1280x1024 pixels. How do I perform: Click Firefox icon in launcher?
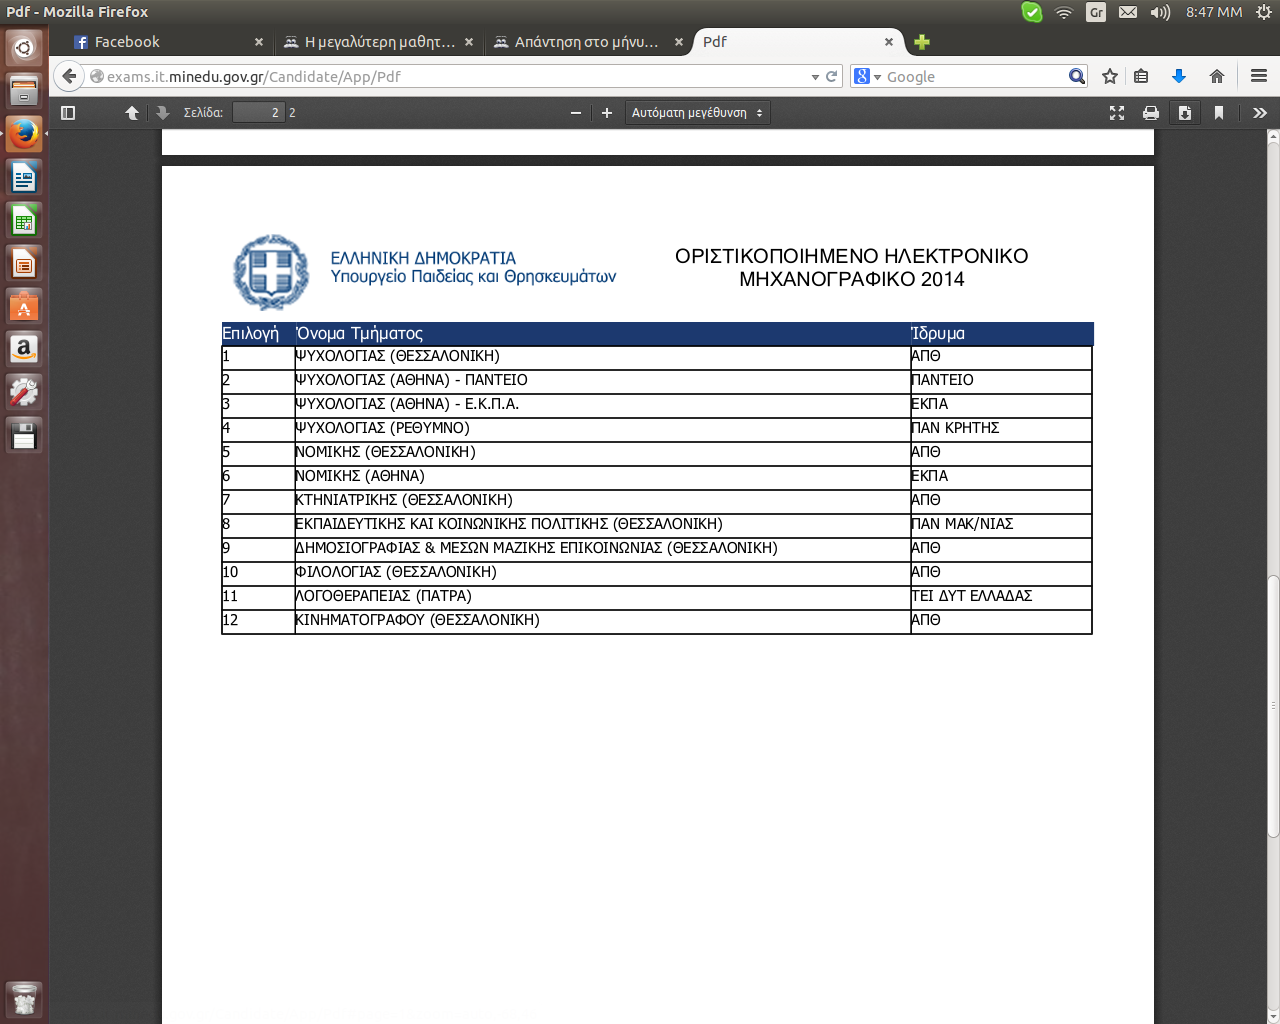(24, 134)
